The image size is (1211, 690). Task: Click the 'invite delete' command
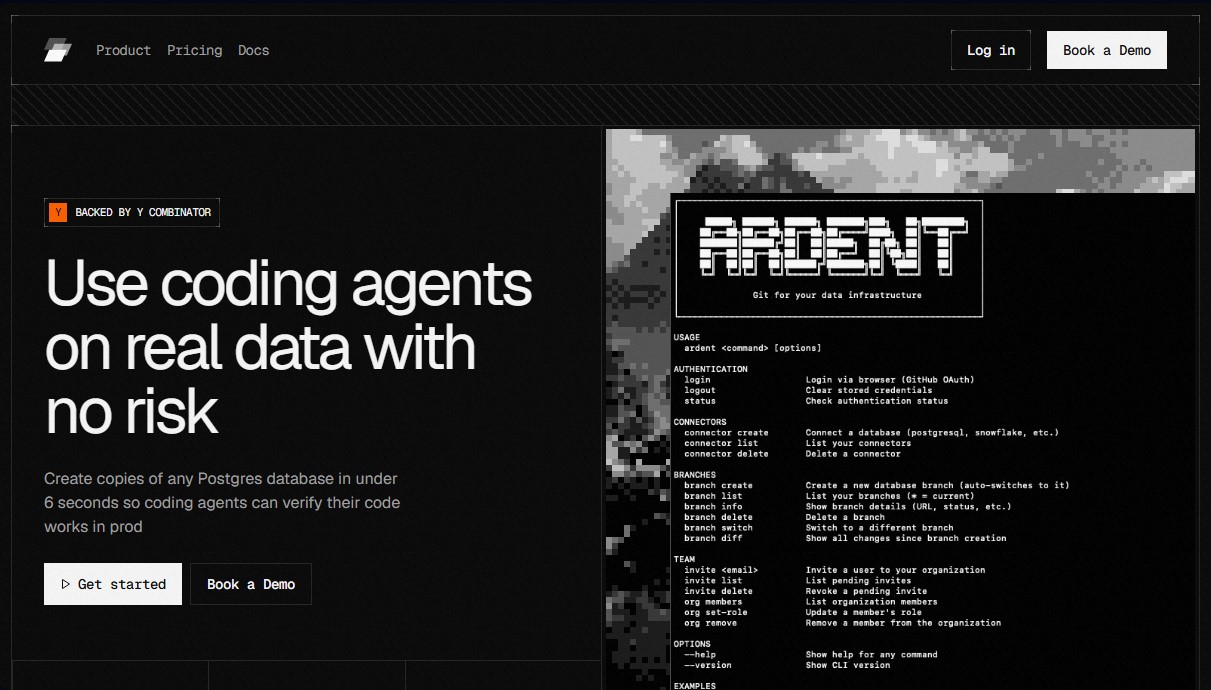coord(718,591)
